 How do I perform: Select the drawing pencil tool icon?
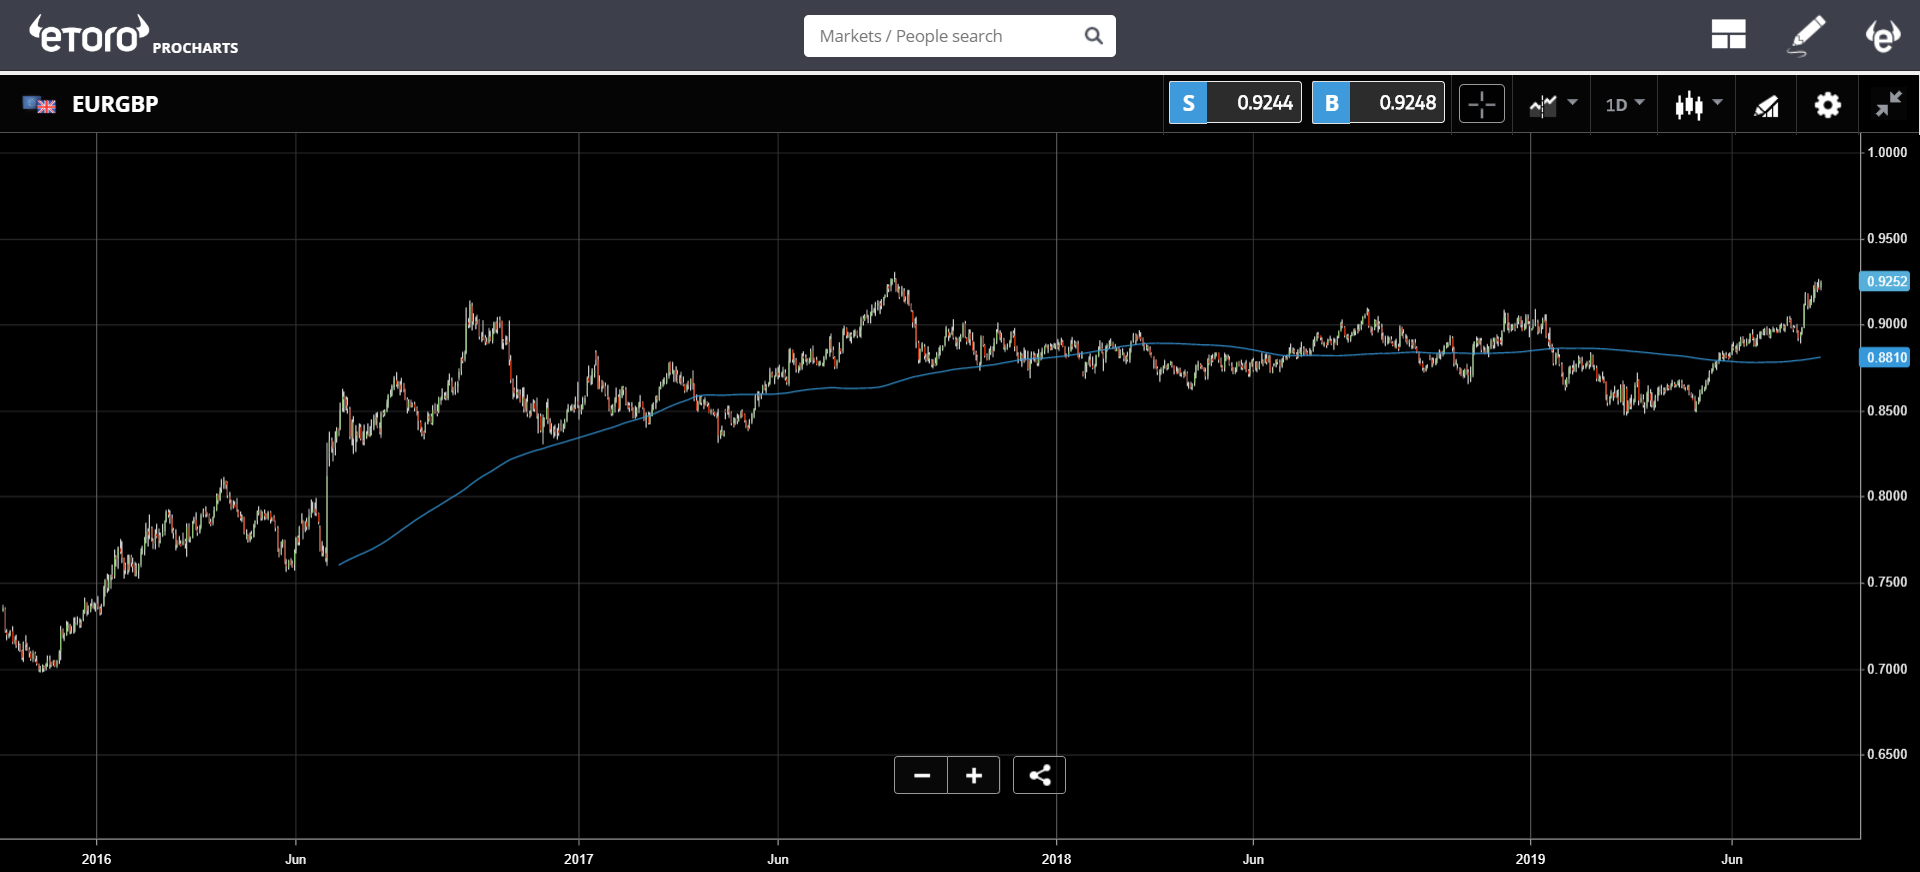coord(1806,36)
